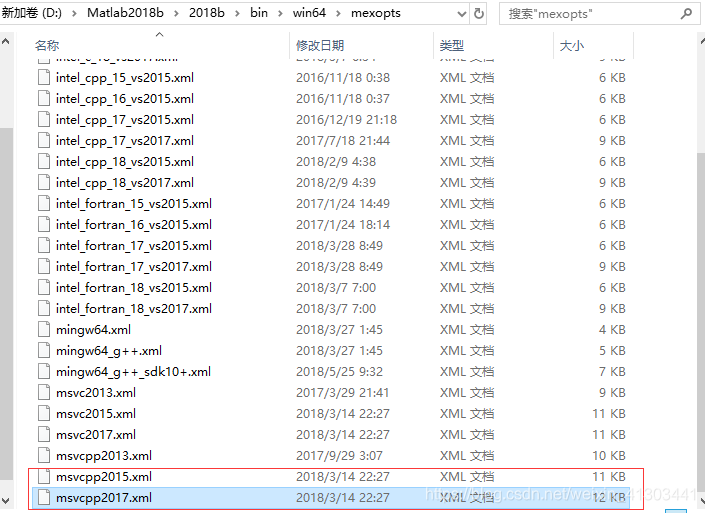
Task: Click the 7 KB size value
Action: tap(612, 372)
